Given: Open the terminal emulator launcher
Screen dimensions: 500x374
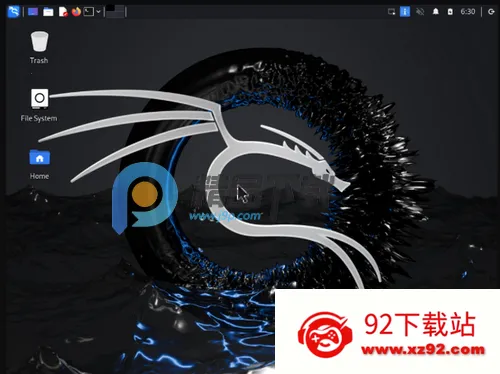Looking at the screenshot, I should [x=88, y=12].
